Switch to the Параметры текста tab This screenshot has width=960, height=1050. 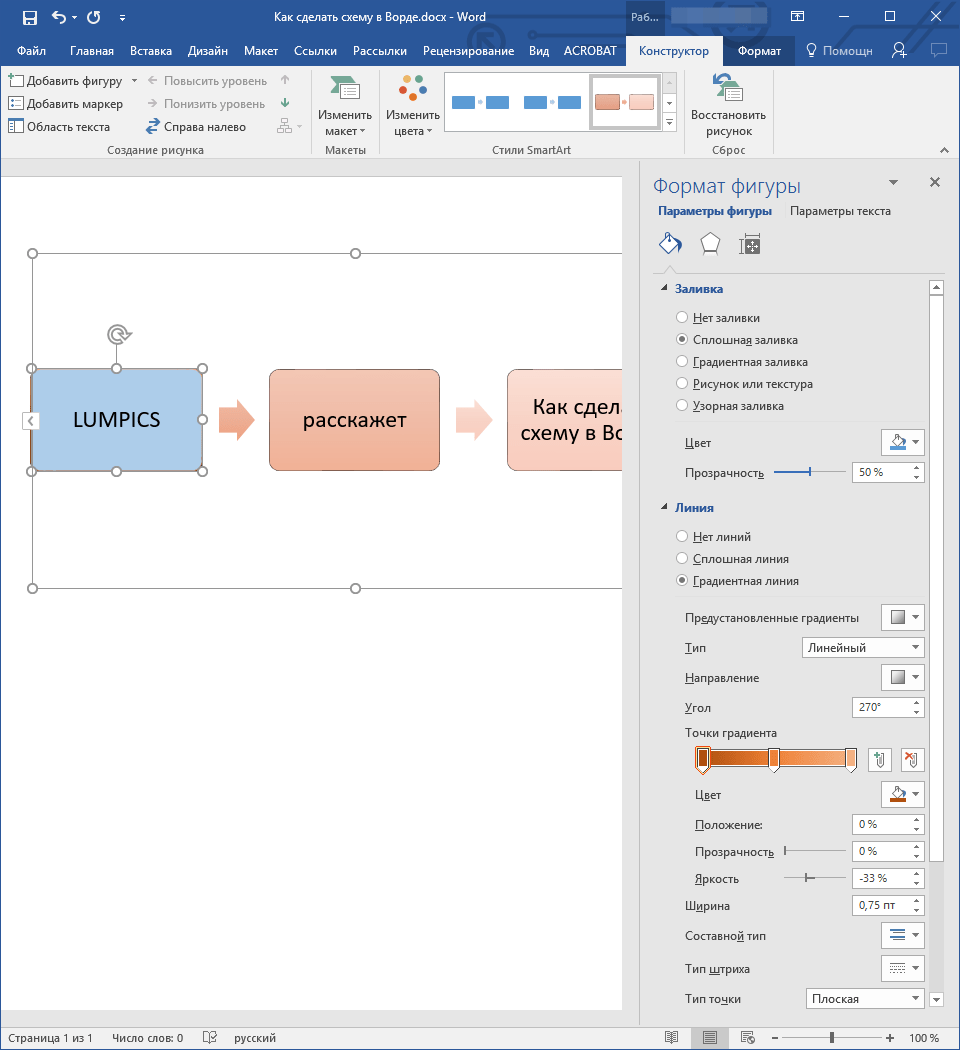point(840,211)
